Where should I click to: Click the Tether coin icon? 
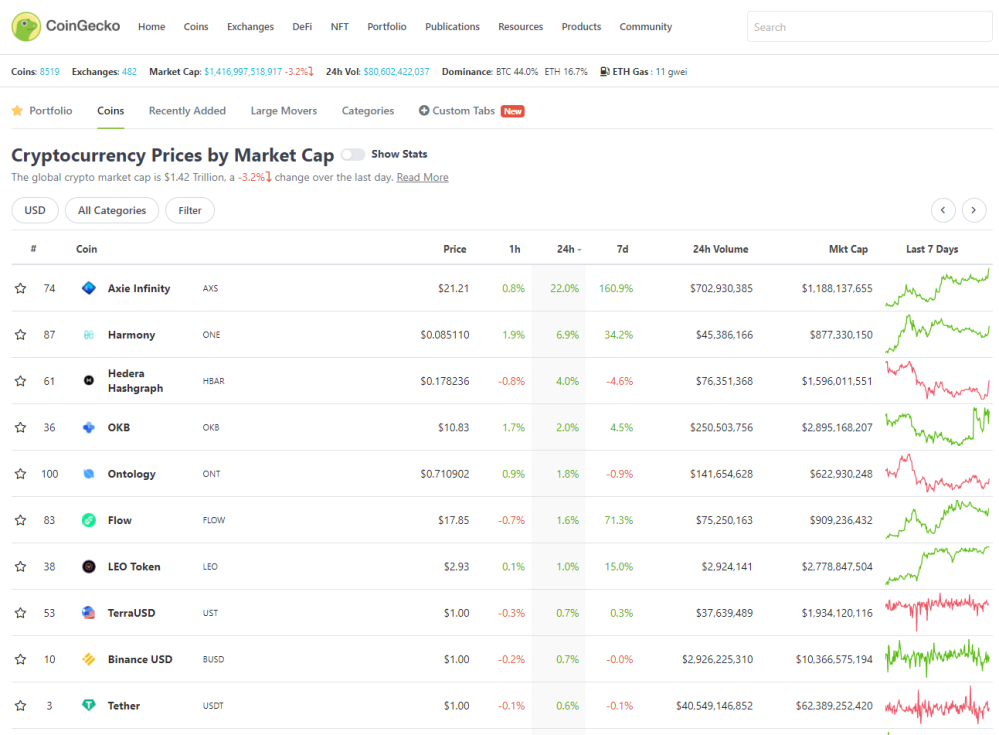pyautogui.click(x=89, y=705)
